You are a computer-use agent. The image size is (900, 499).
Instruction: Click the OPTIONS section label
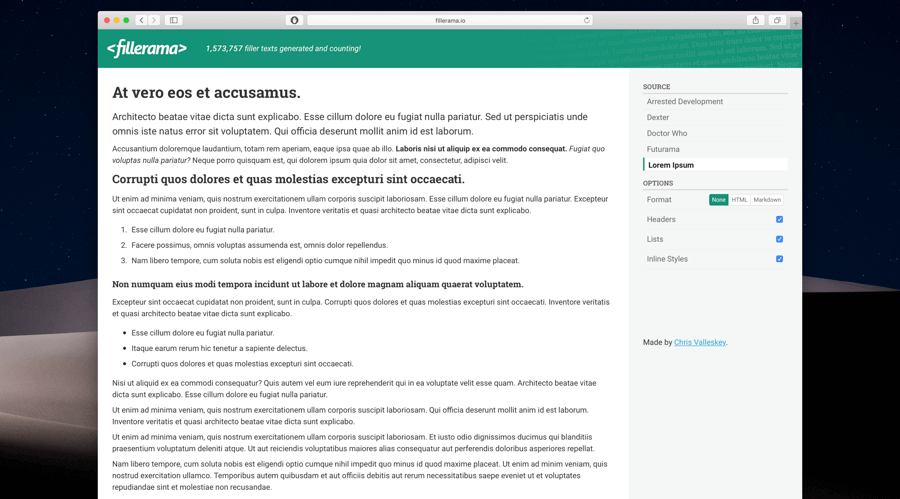click(658, 183)
